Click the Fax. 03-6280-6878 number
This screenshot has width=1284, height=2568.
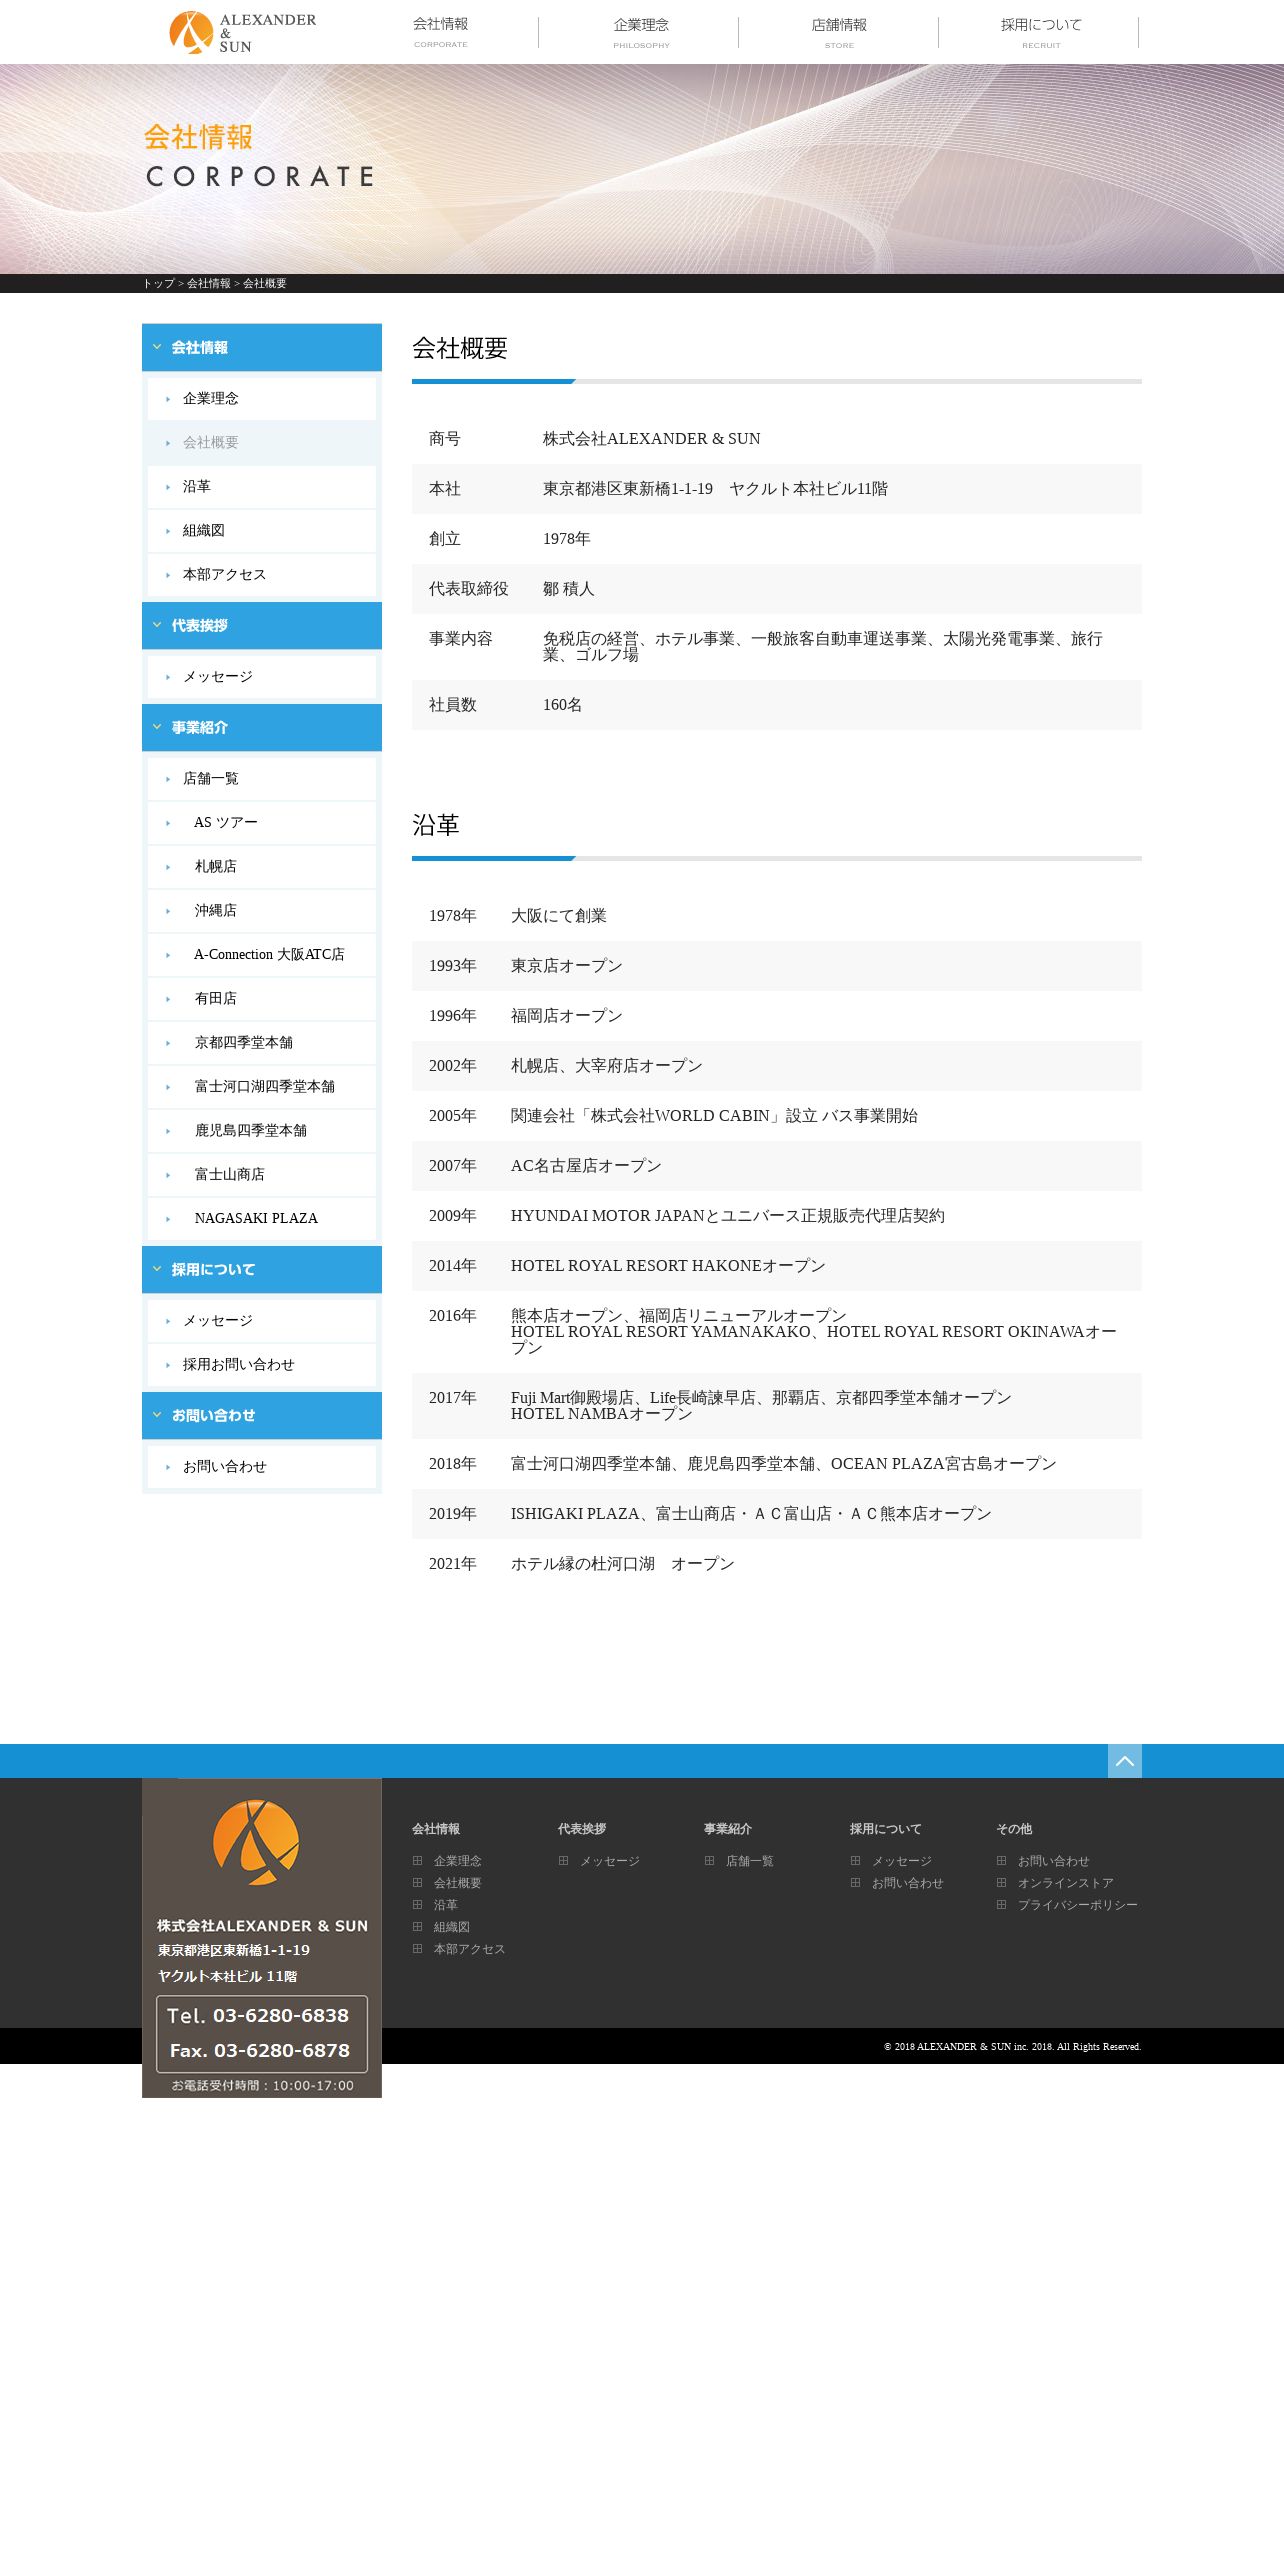tap(260, 2050)
